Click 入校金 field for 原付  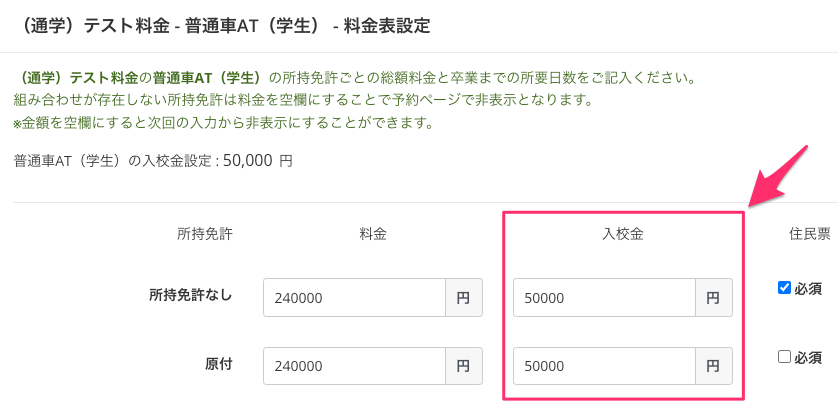[x=604, y=366]
